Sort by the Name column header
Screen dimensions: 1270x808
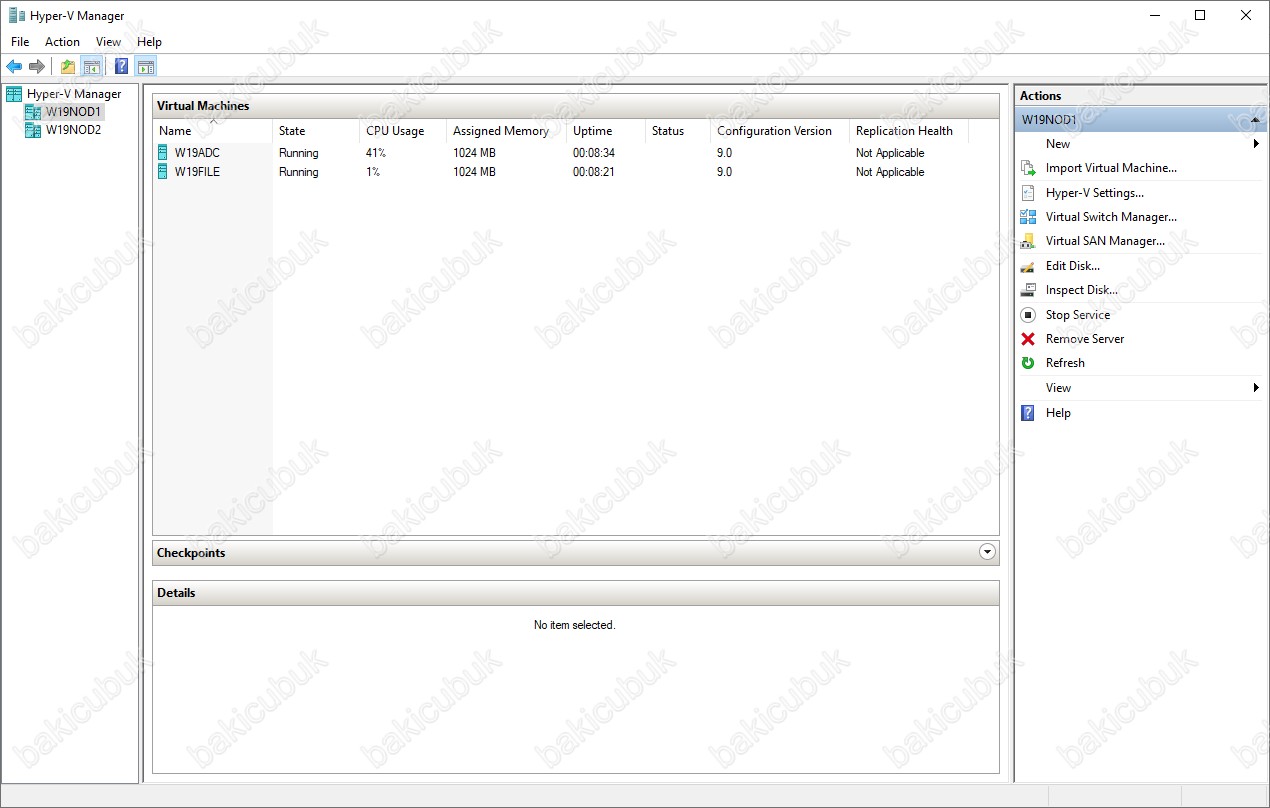[213, 131]
